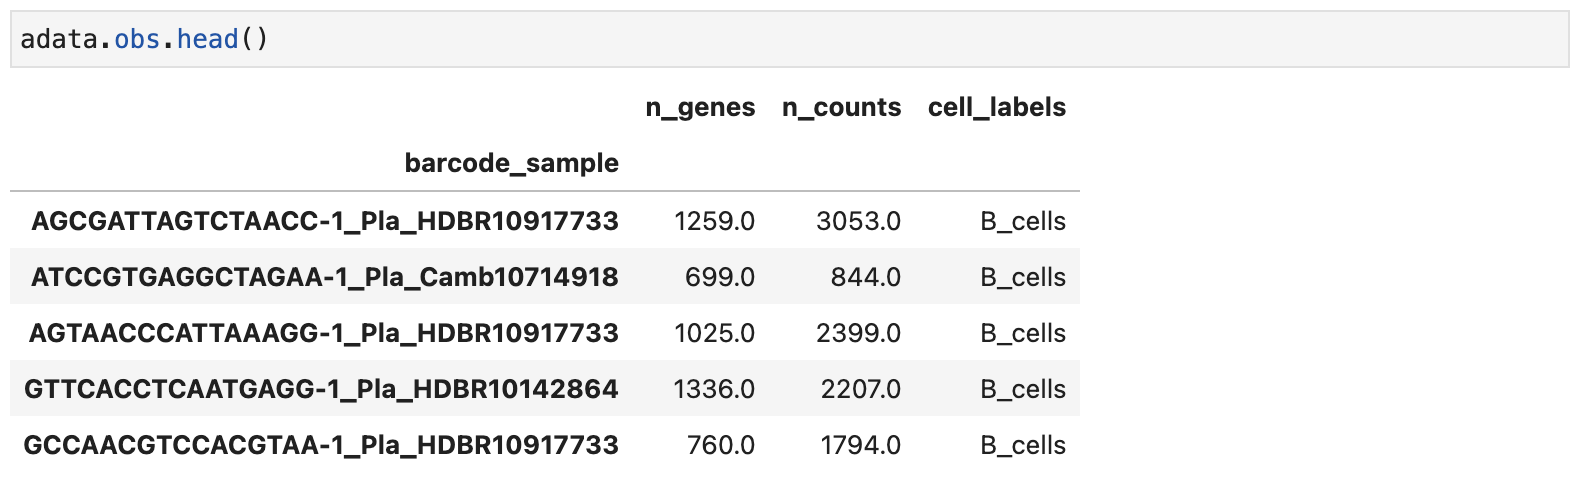
Task: Click the n_counts value 2399.0
Action: (x=858, y=333)
